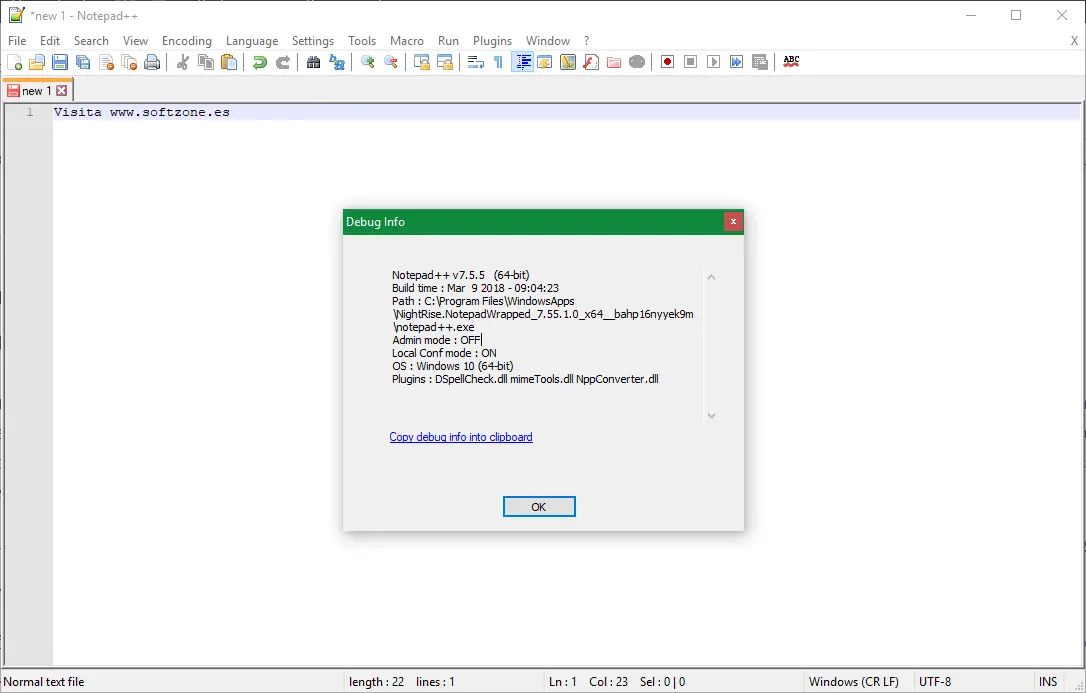The image size is (1086, 693).
Task: Open the user defined language icon
Action: click(x=545, y=62)
